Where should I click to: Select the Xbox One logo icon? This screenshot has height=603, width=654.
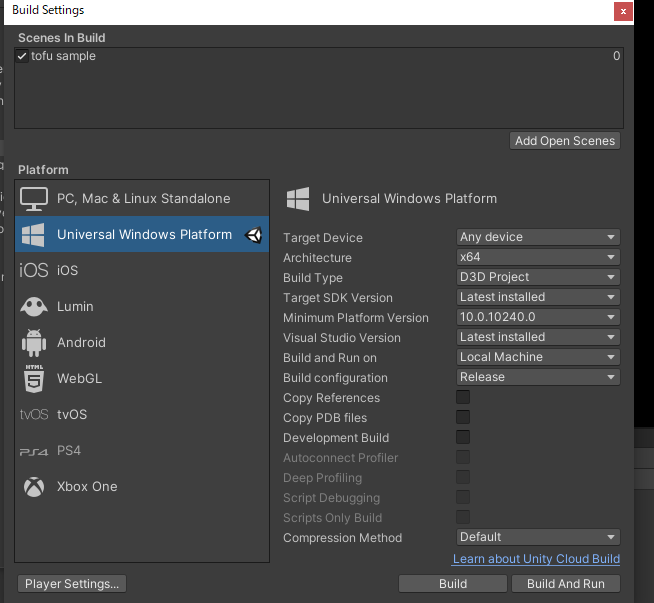click(34, 487)
